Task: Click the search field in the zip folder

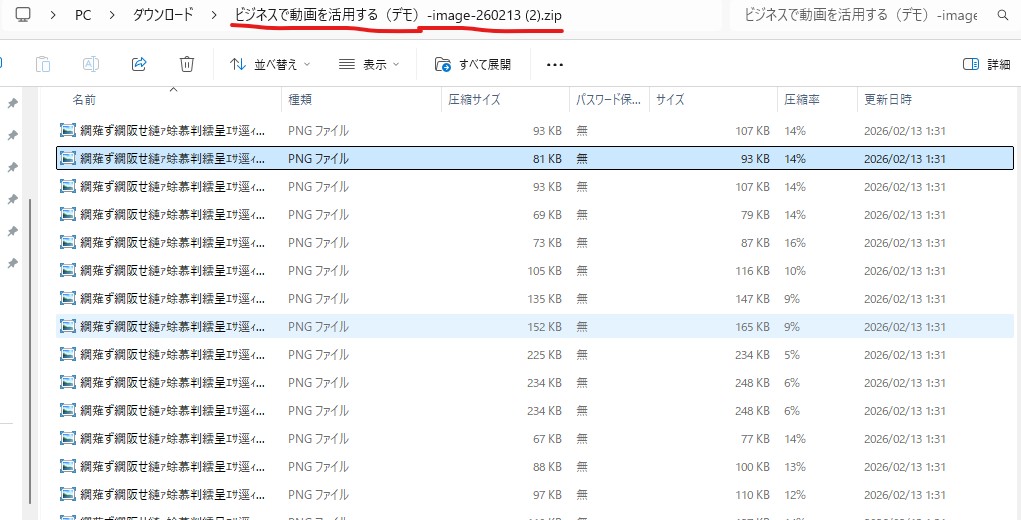Action: point(860,16)
